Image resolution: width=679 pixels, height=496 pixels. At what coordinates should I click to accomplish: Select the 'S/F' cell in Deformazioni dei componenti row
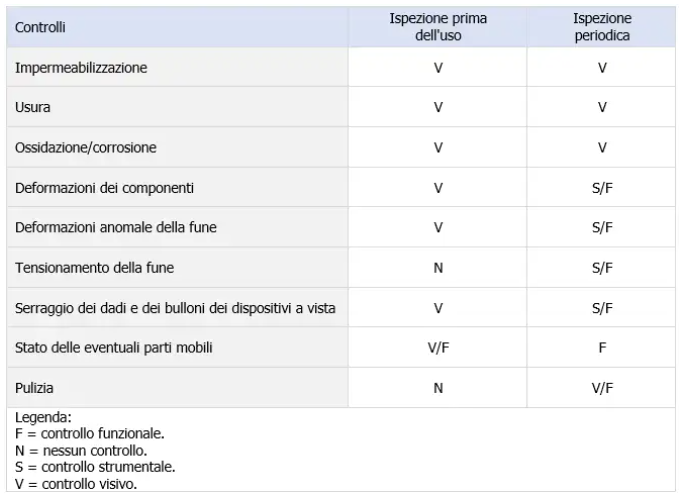[x=601, y=187]
